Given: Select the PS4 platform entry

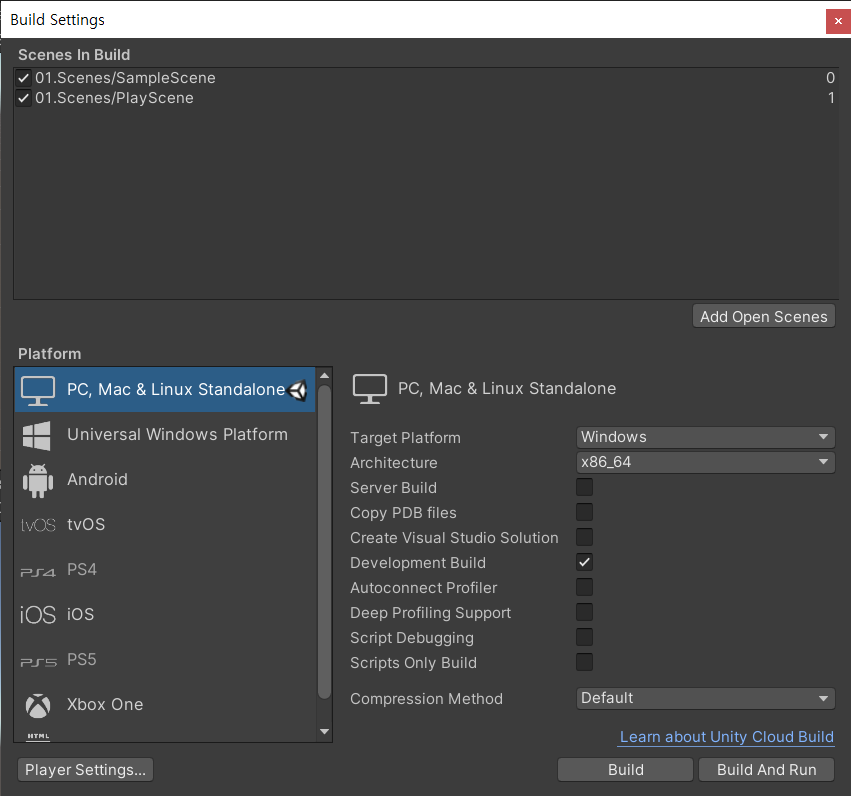Looking at the screenshot, I should tap(164, 570).
